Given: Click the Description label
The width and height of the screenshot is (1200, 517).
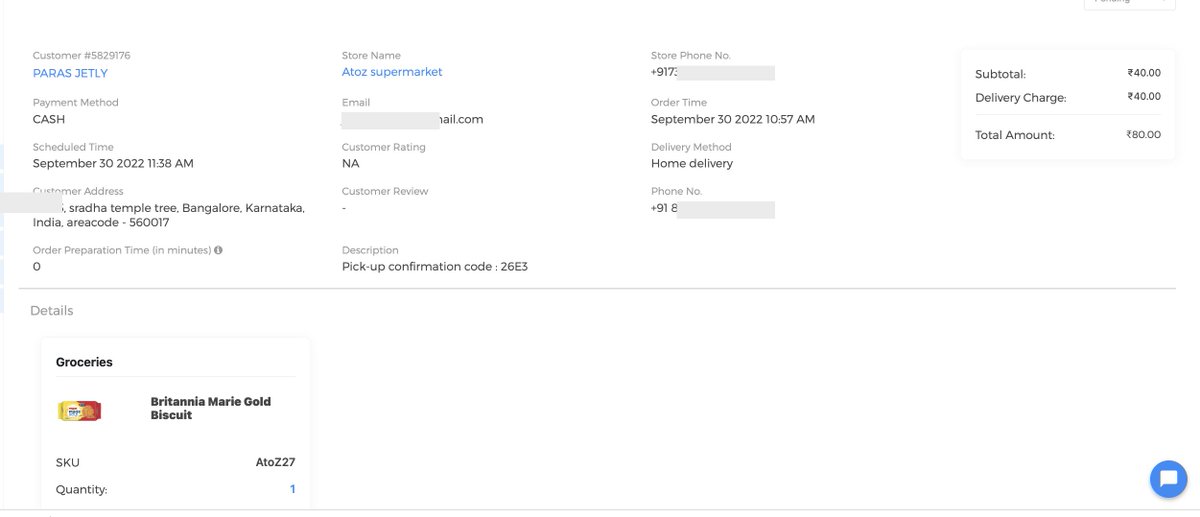Looking at the screenshot, I should (370, 250).
